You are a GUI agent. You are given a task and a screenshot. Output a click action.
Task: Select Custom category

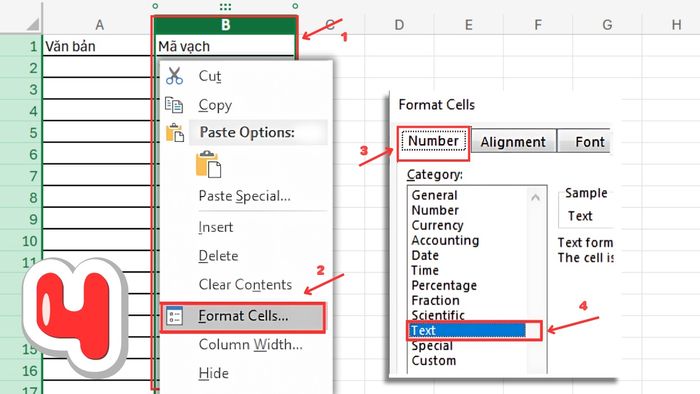(433, 361)
